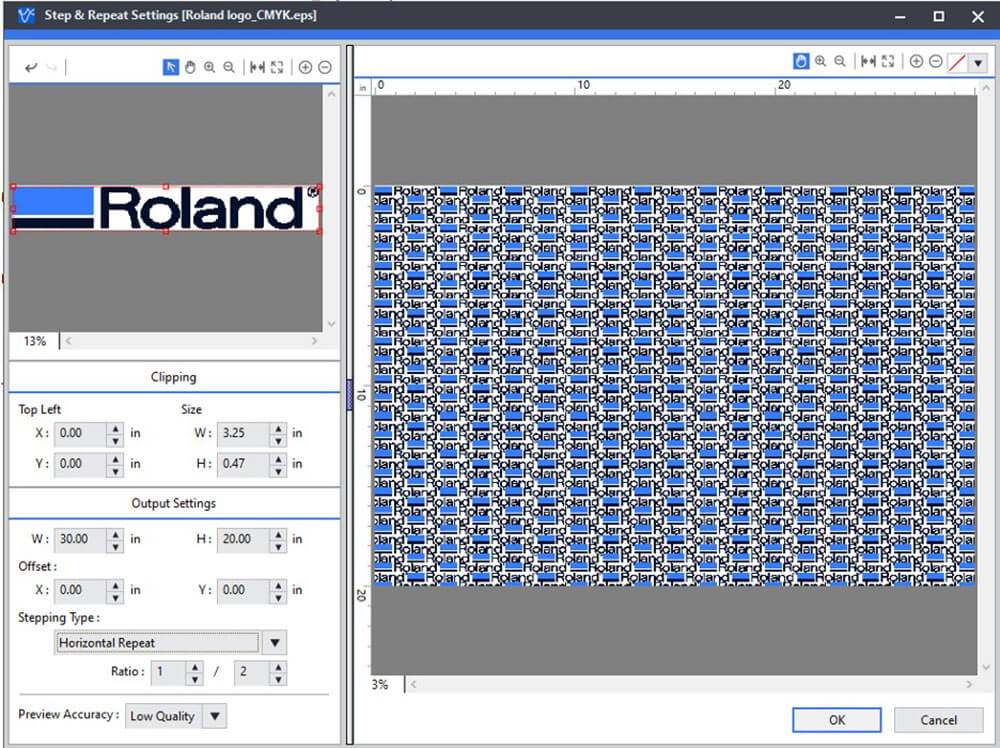The width and height of the screenshot is (1000, 748).
Task: Click clipping Size H field 0.47
Action: tap(244, 464)
